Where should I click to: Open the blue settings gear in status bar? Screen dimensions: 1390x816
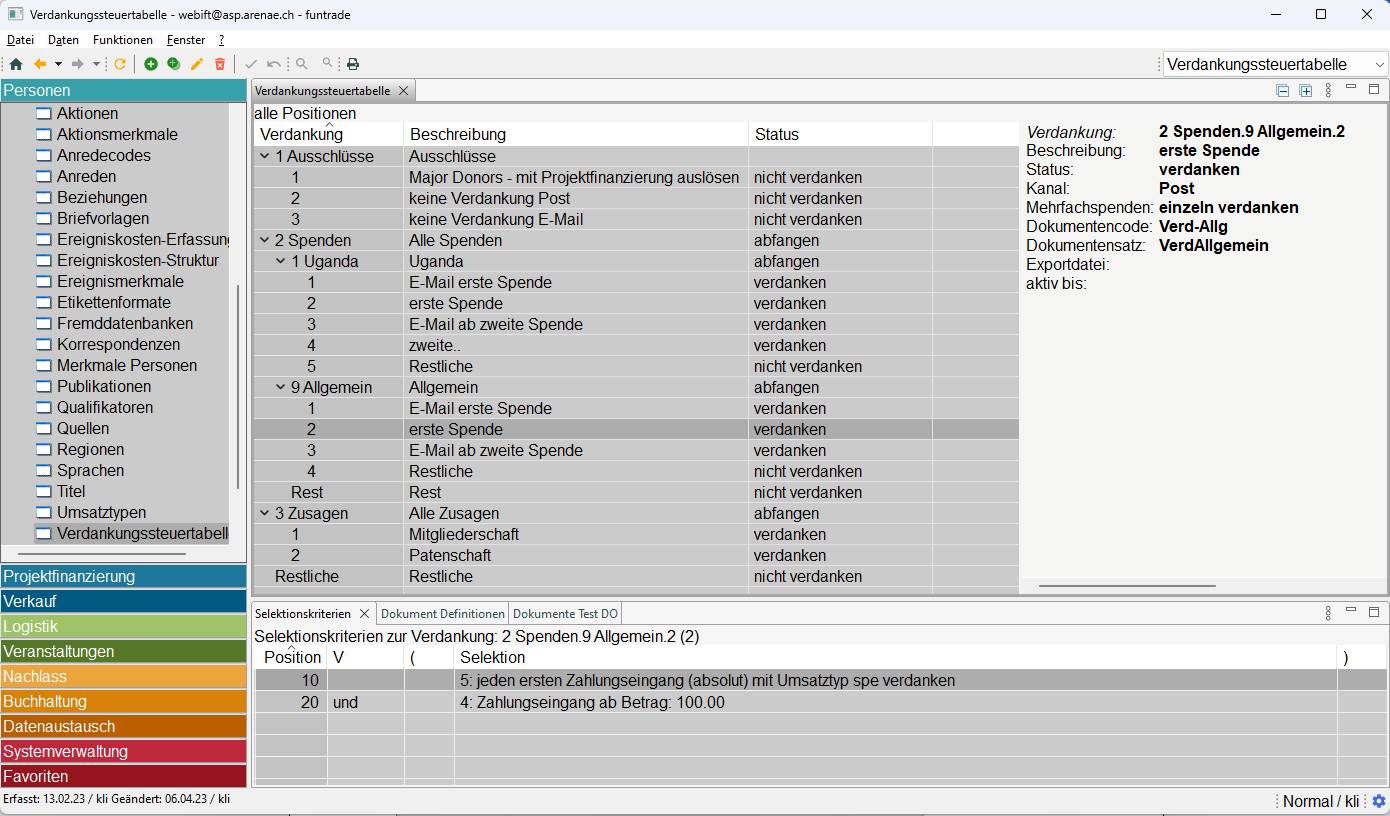(x=1379, y=801)
